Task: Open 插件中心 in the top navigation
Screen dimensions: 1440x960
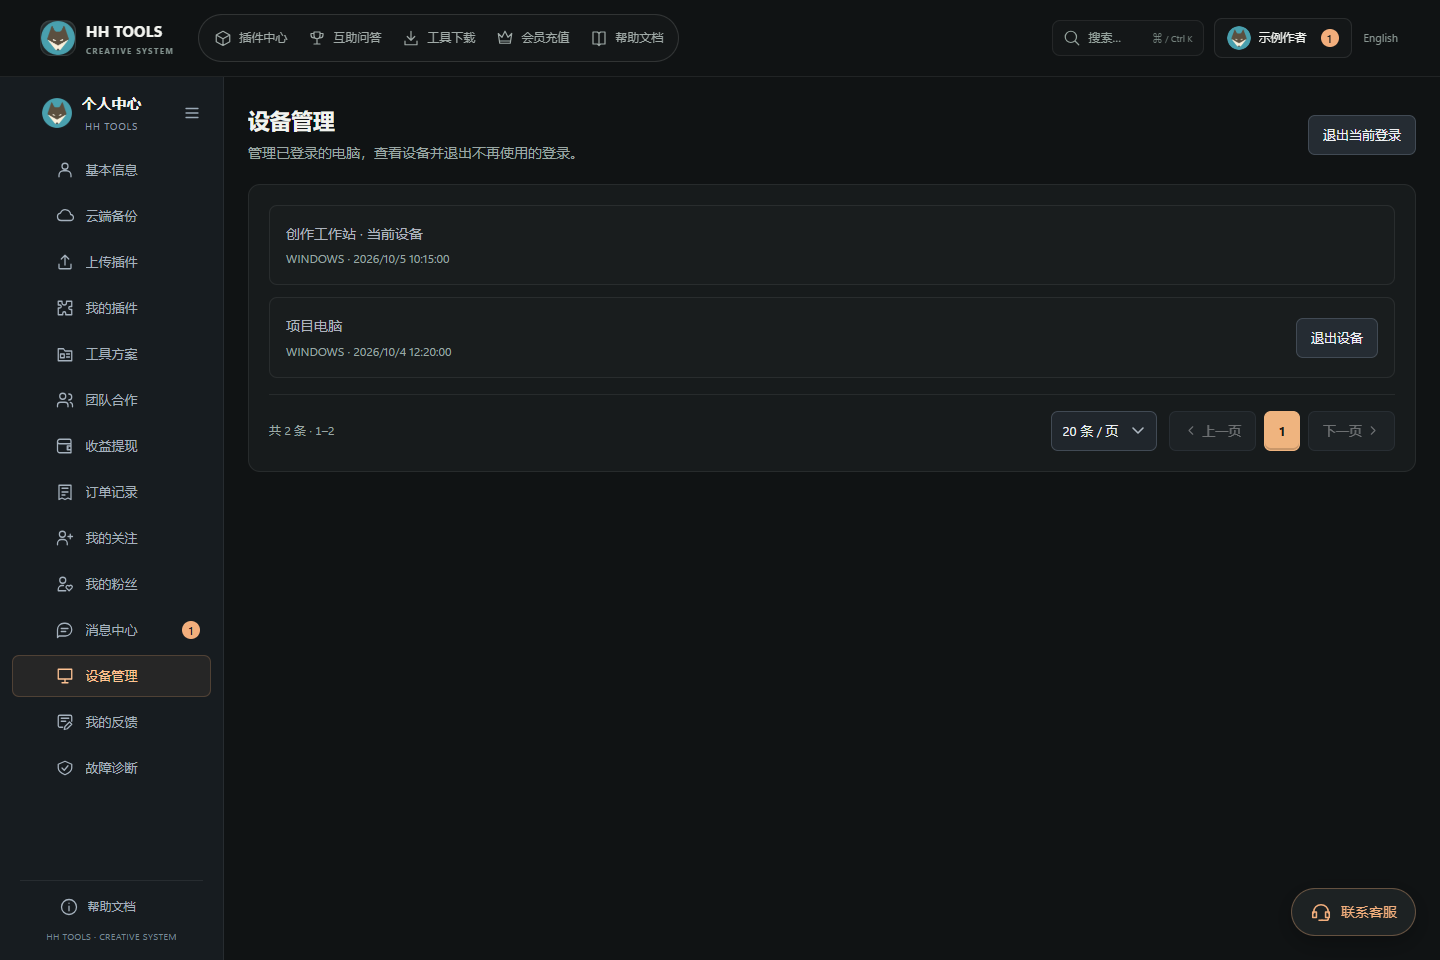Action: point(251,38)
